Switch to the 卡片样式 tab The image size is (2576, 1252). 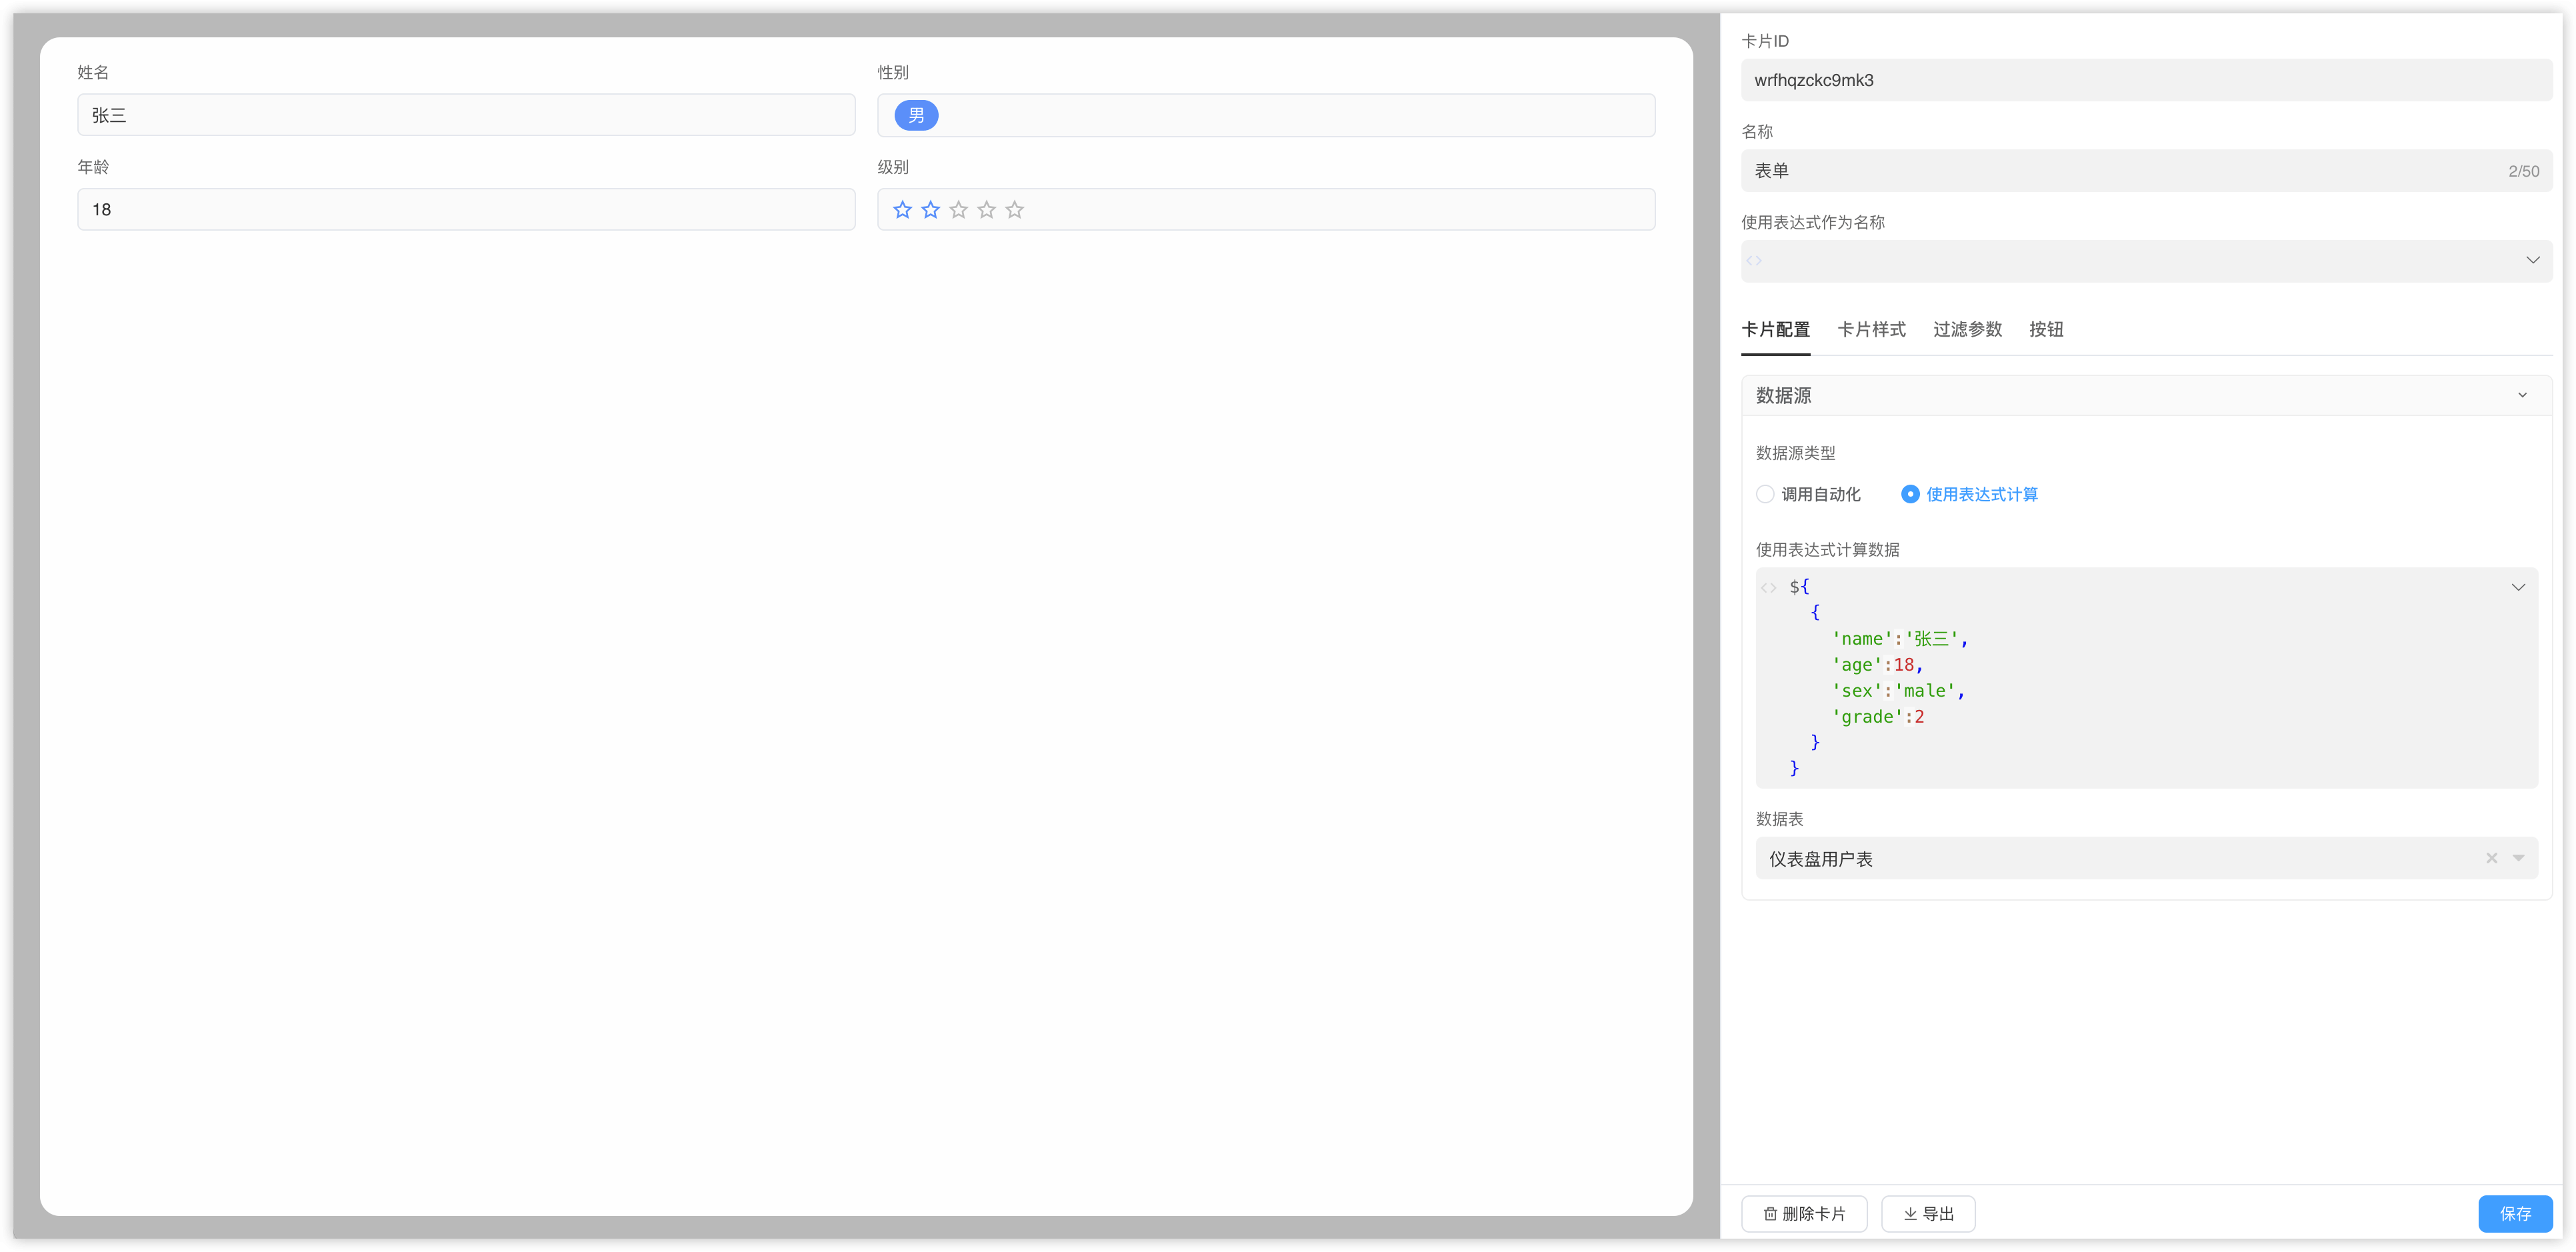coord(1871,329)
